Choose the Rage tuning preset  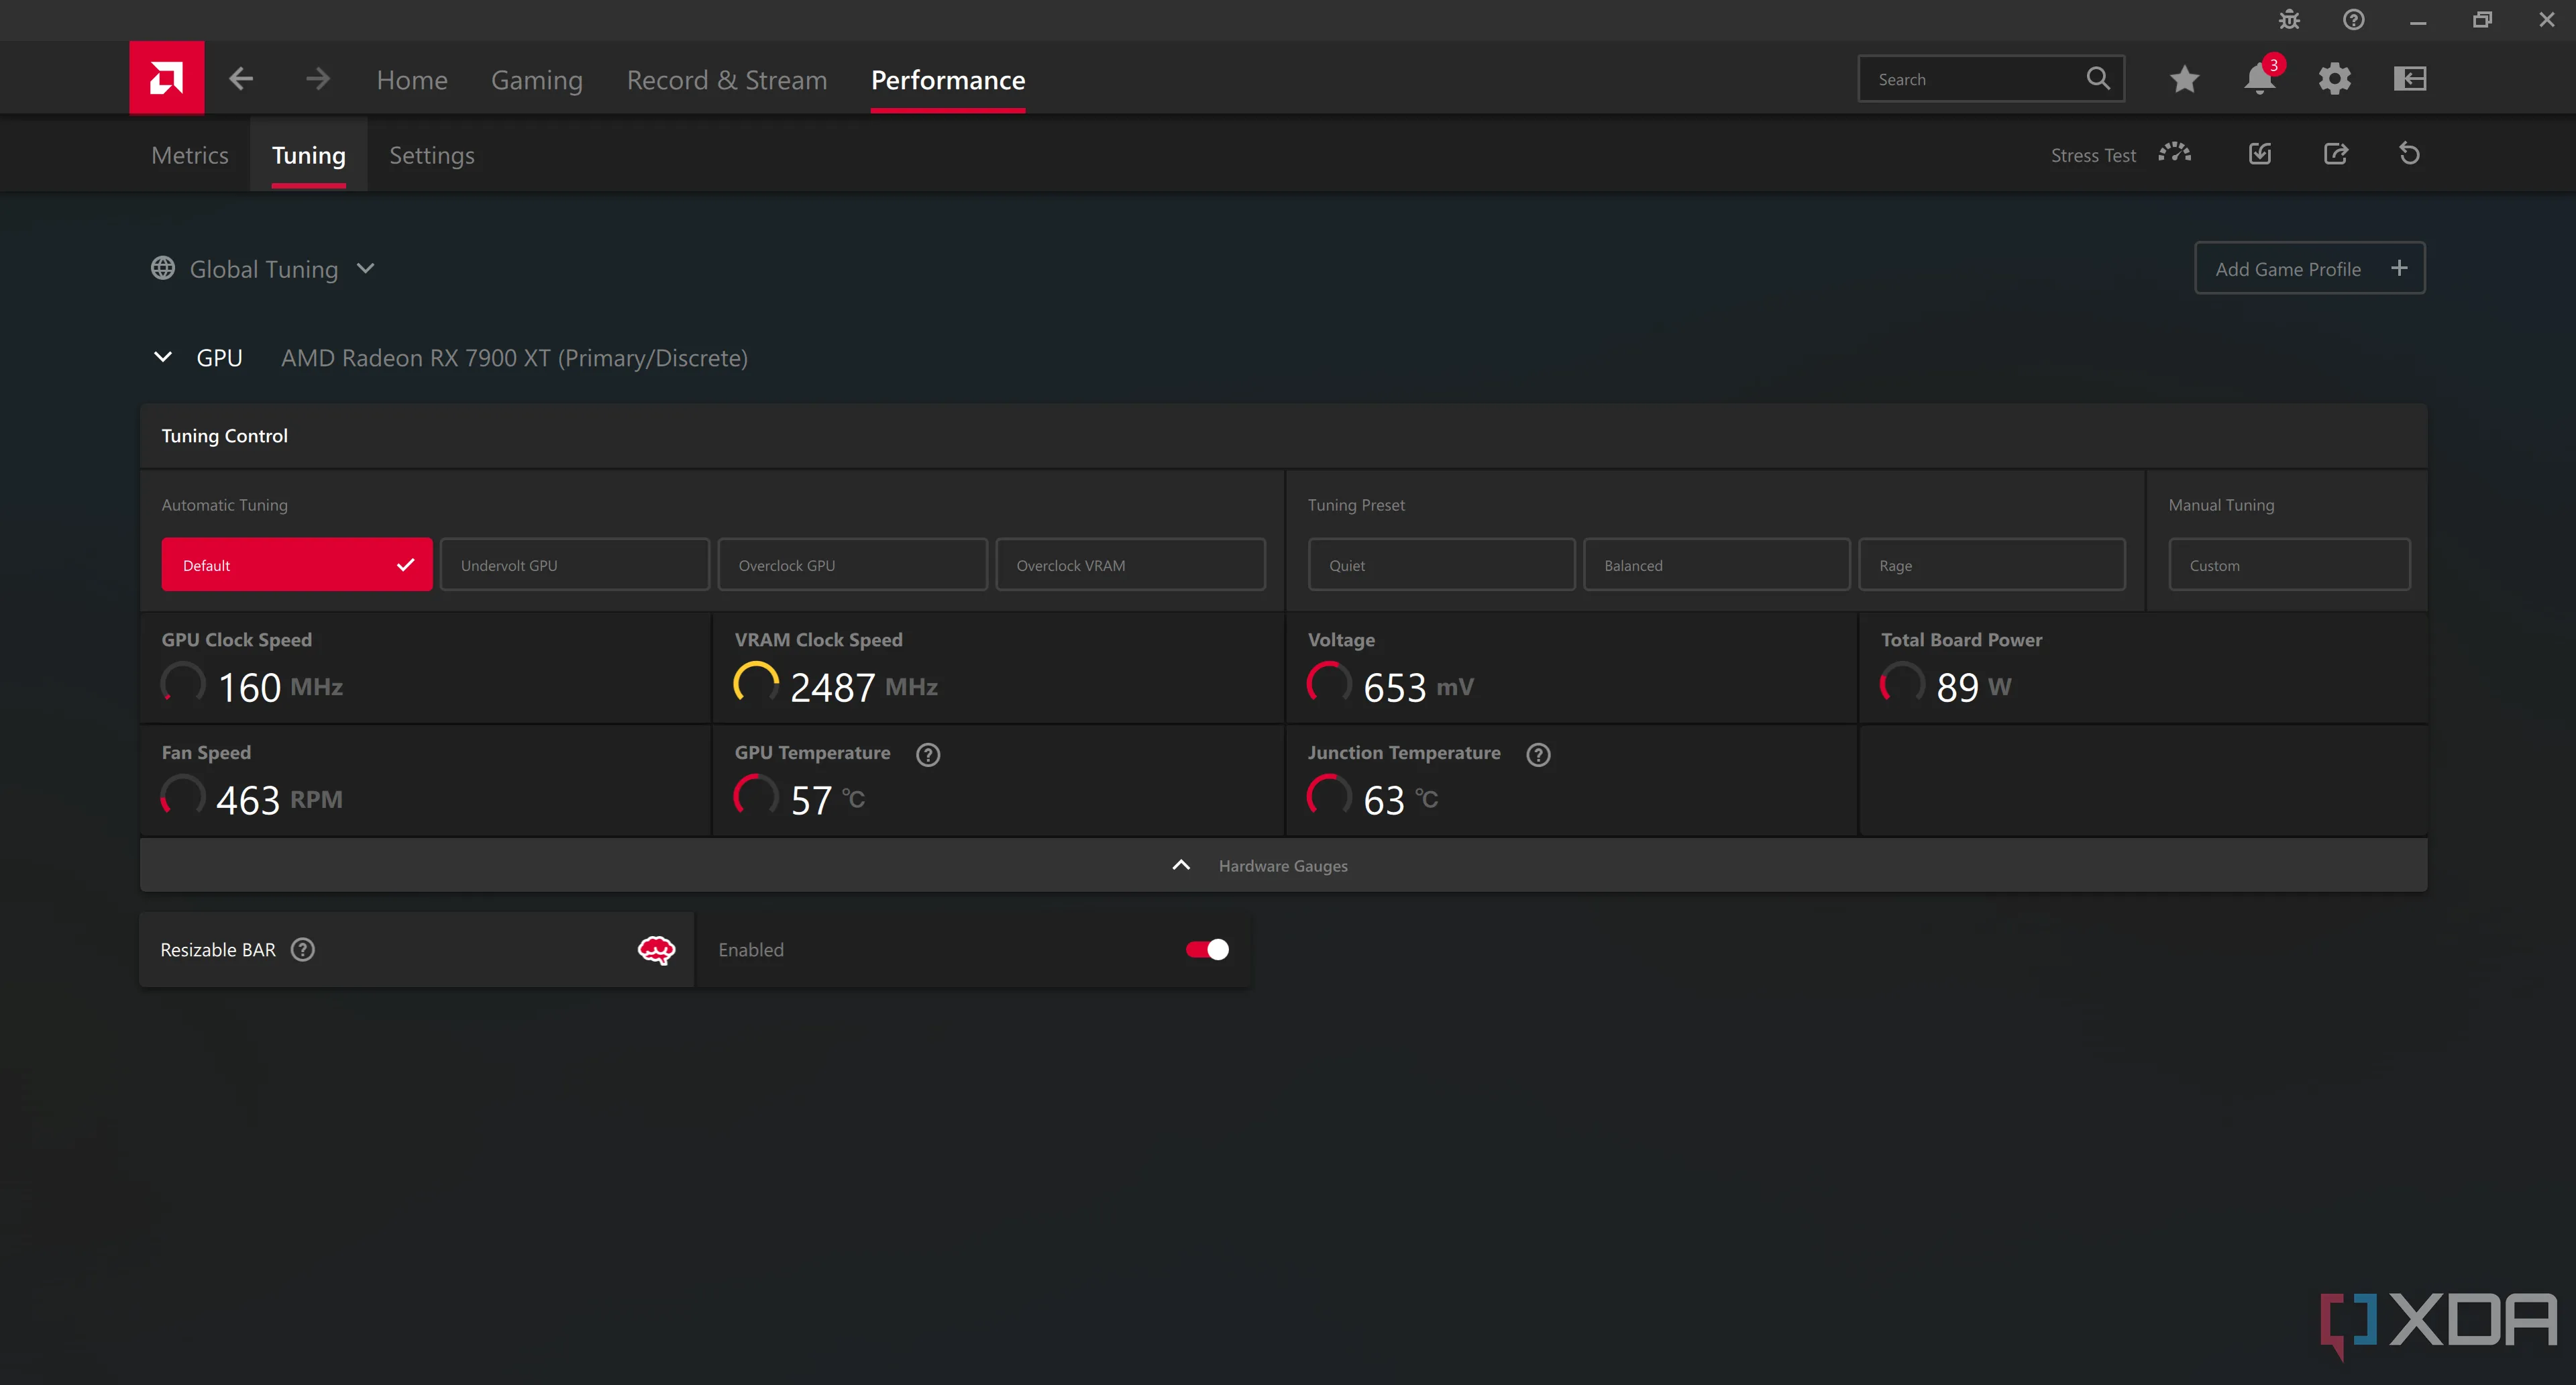click(1992, 565)
